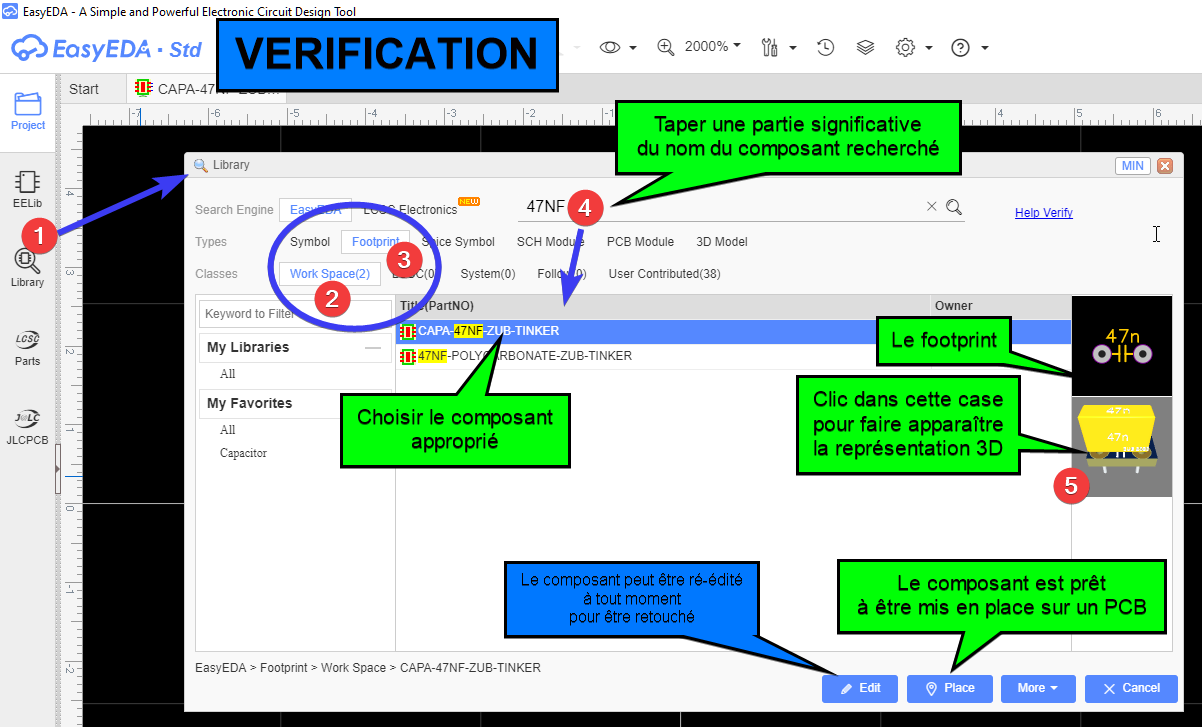Click the My Favorites heading
Image resolution: width=1202 pixels, height=727 pixels.
[250, 403]
